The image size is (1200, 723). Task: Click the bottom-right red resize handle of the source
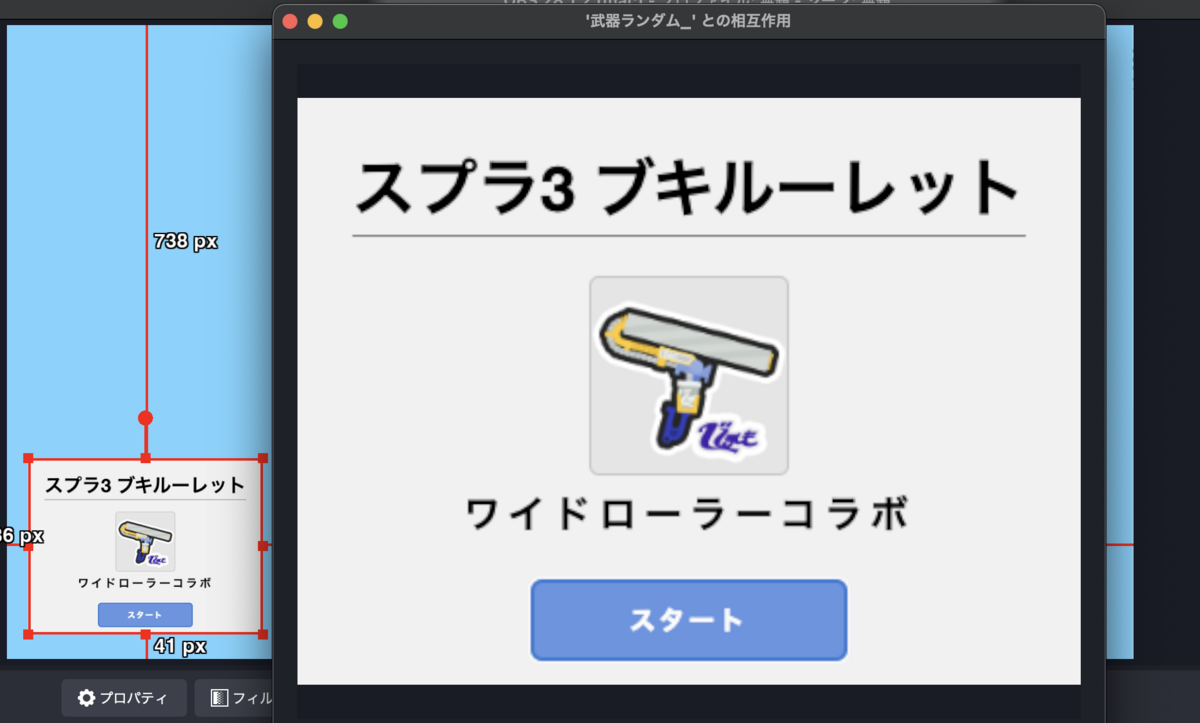pyautogui.click(x=263, y=634)
